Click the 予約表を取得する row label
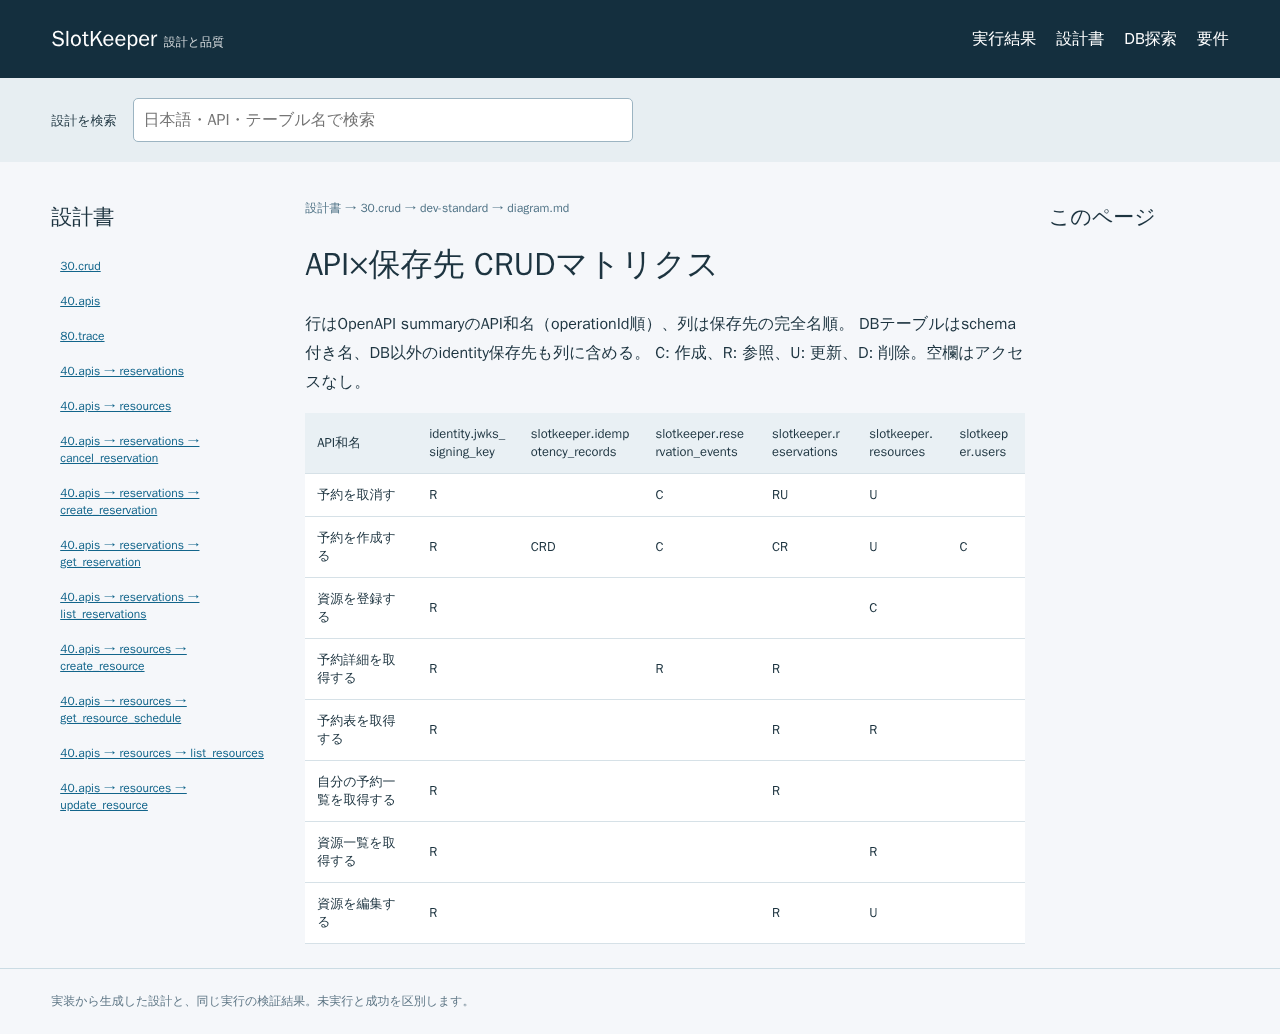 [356, 730]
